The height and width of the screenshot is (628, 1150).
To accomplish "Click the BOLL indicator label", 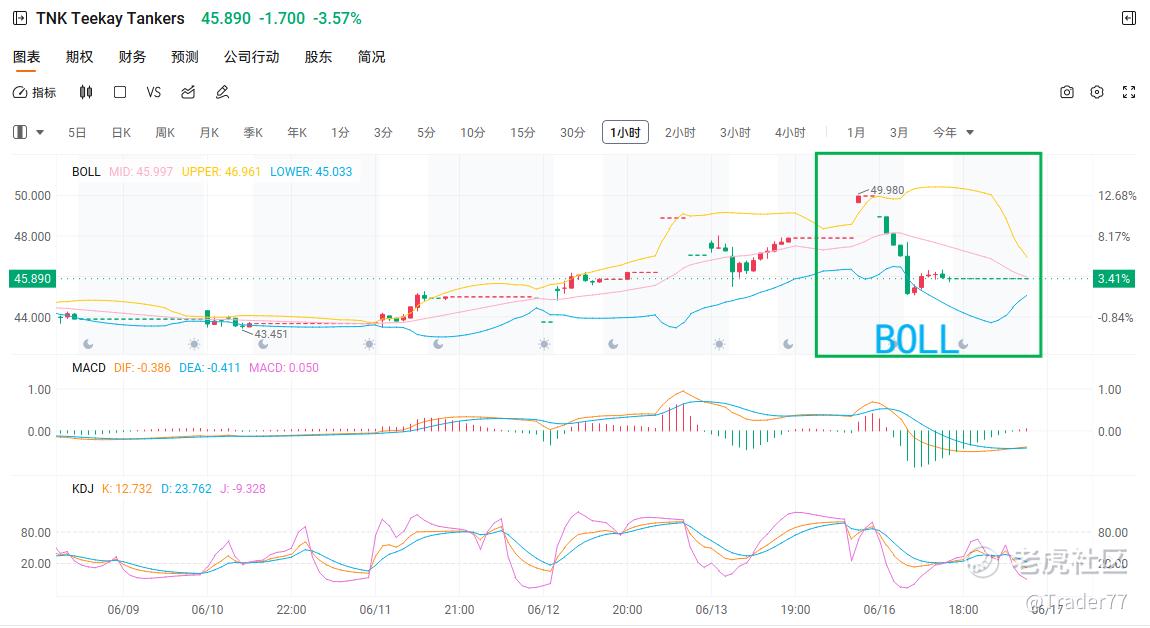I will point(86,172).
